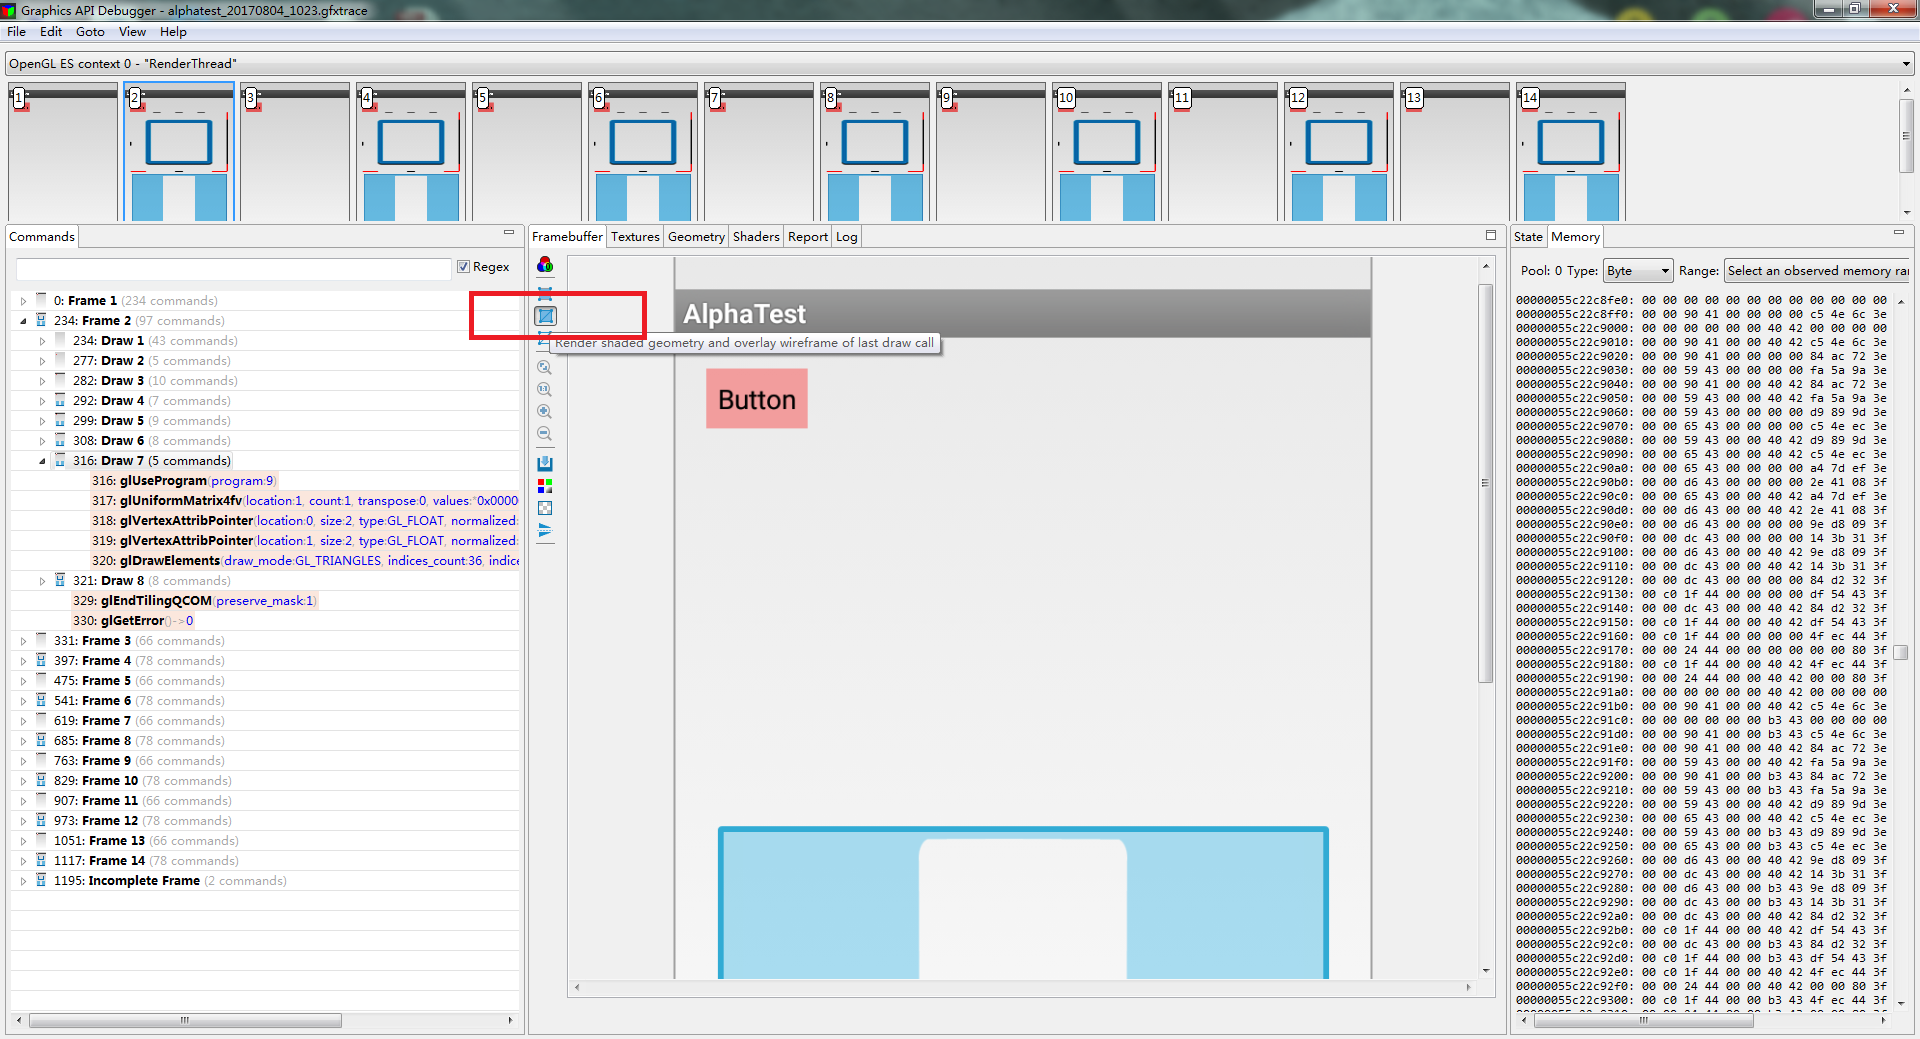1920x1039 pixels.
Task: Click the save framebuffer image icon
Action: pyautogui.click(x=545, y=463)
